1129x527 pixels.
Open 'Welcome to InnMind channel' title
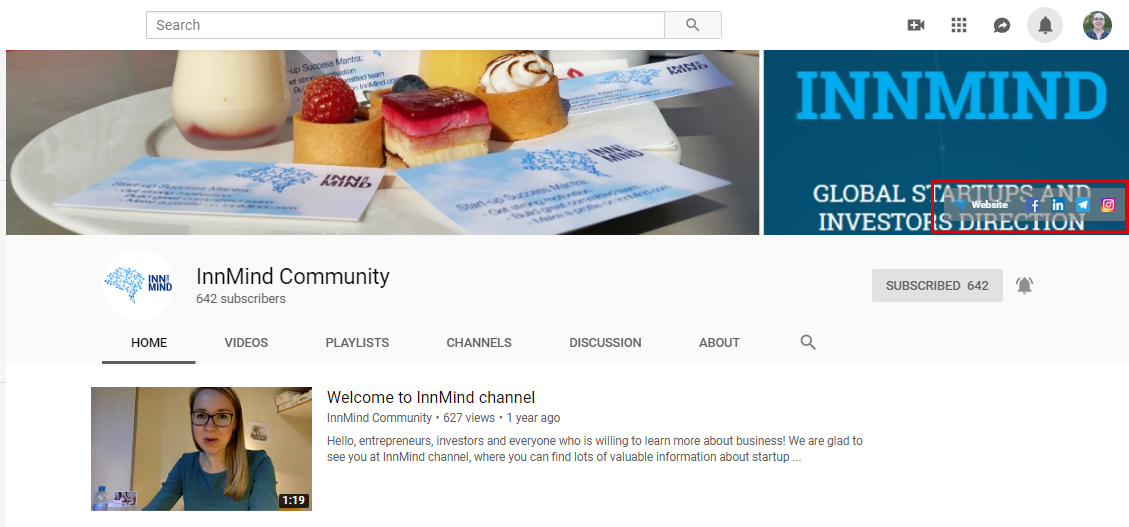tap(431, 397)
